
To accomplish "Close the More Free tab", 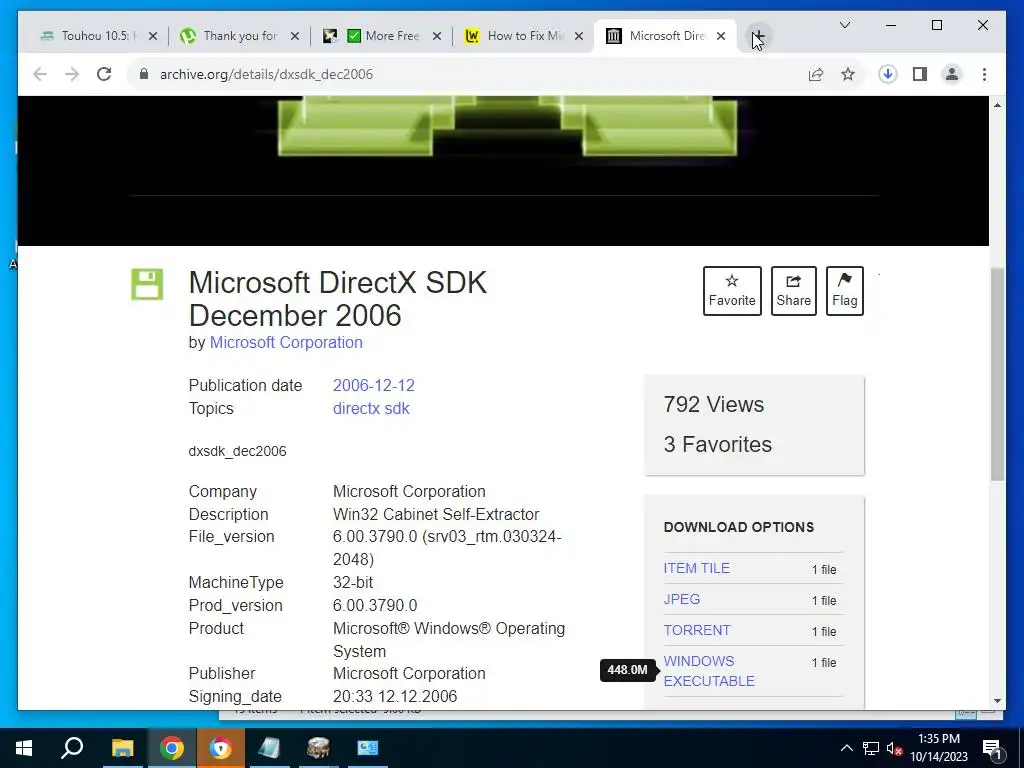I will tap(437, 37).
